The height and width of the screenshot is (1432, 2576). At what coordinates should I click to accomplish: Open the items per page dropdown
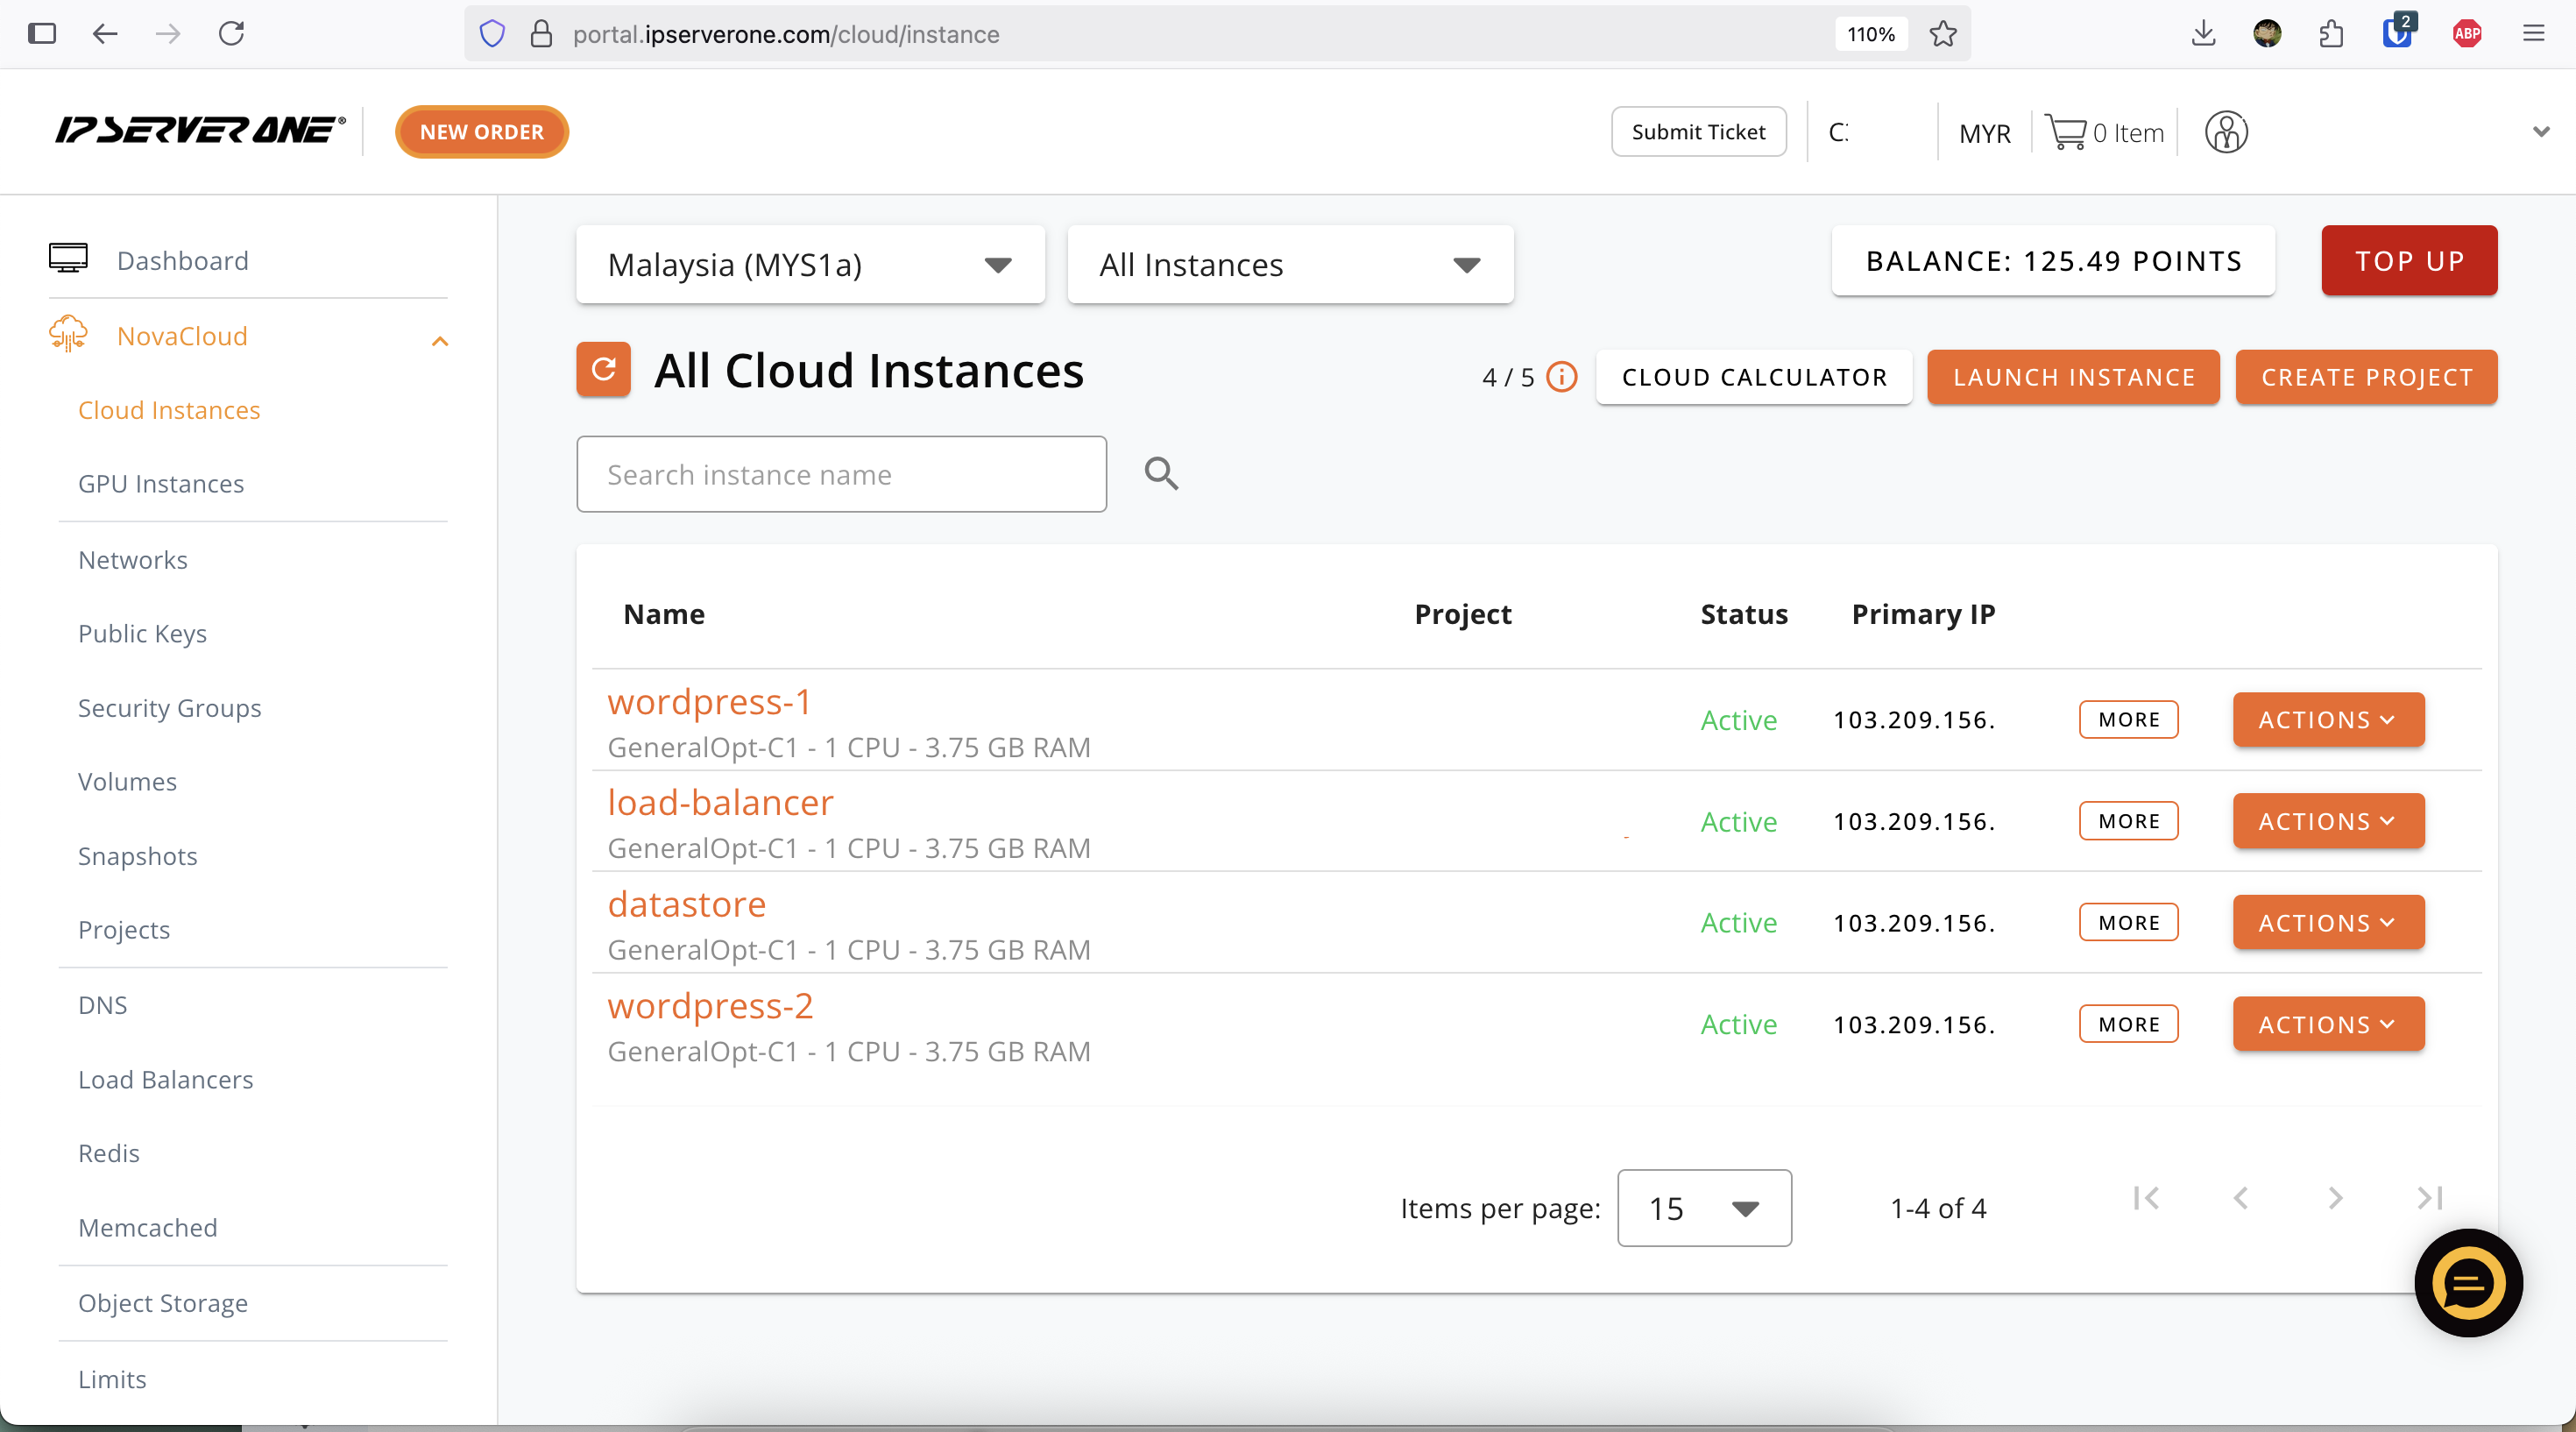click(1704, 1207)
